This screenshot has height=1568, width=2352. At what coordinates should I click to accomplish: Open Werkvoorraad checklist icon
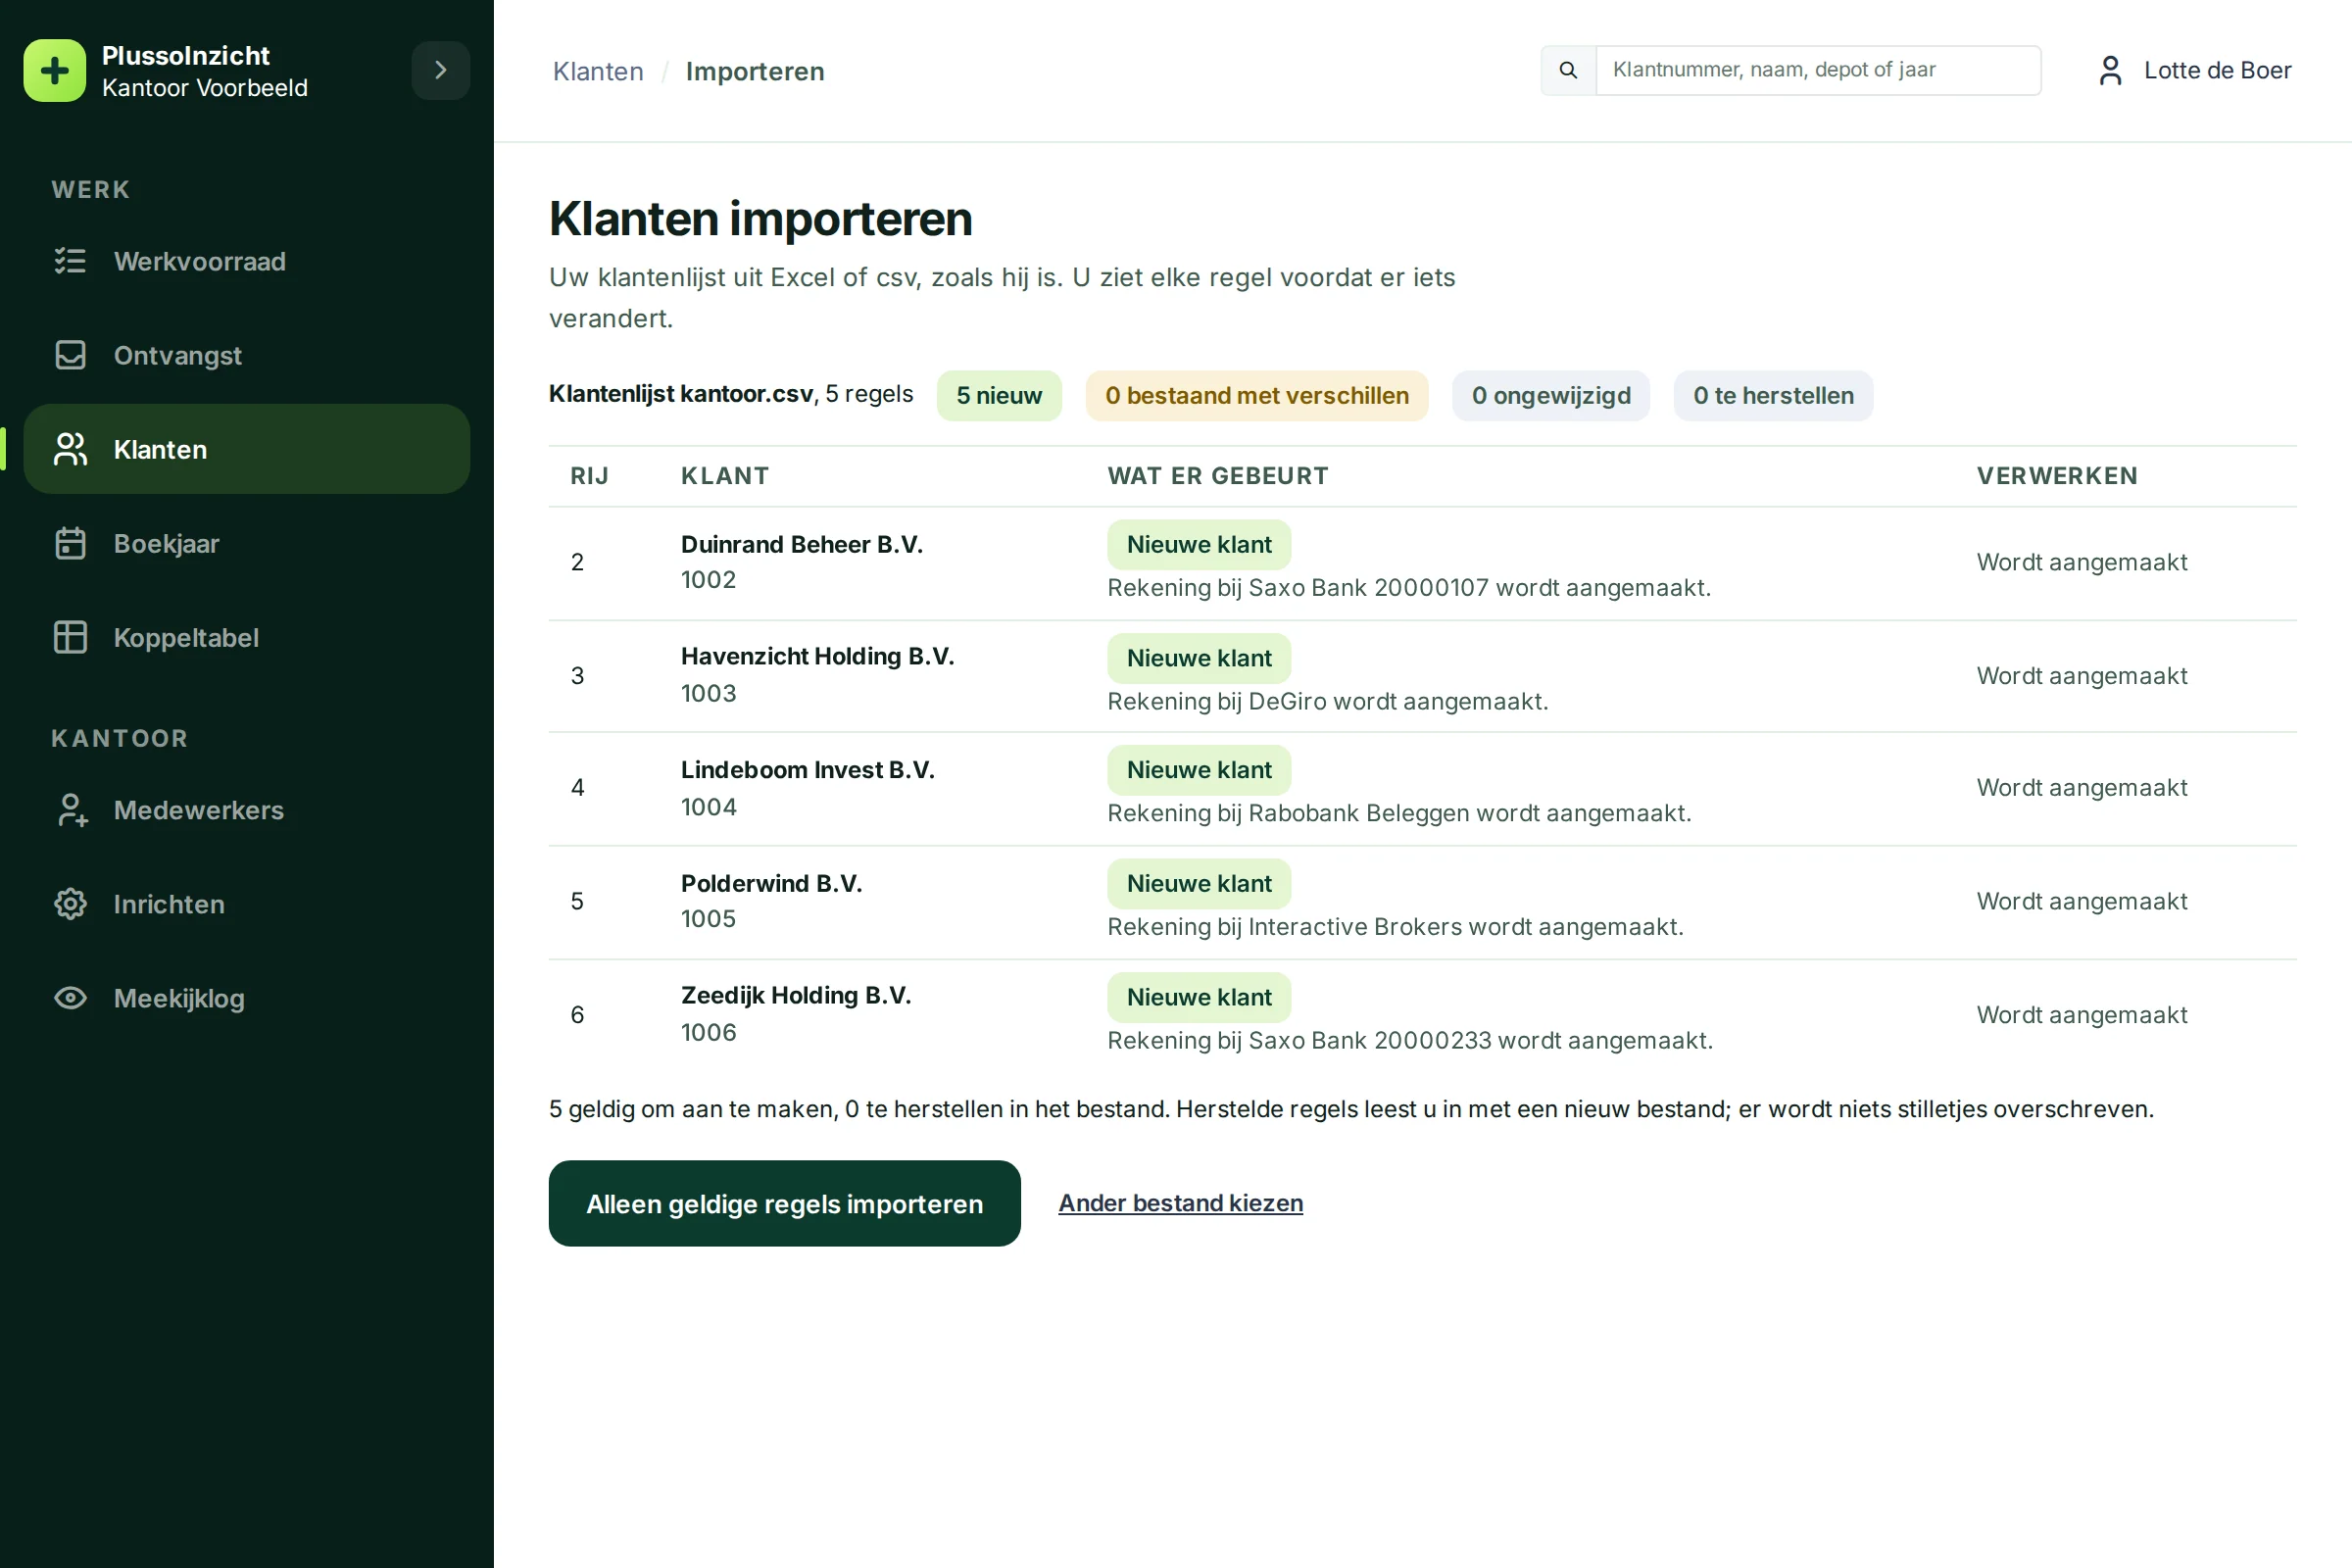(70, 261)
